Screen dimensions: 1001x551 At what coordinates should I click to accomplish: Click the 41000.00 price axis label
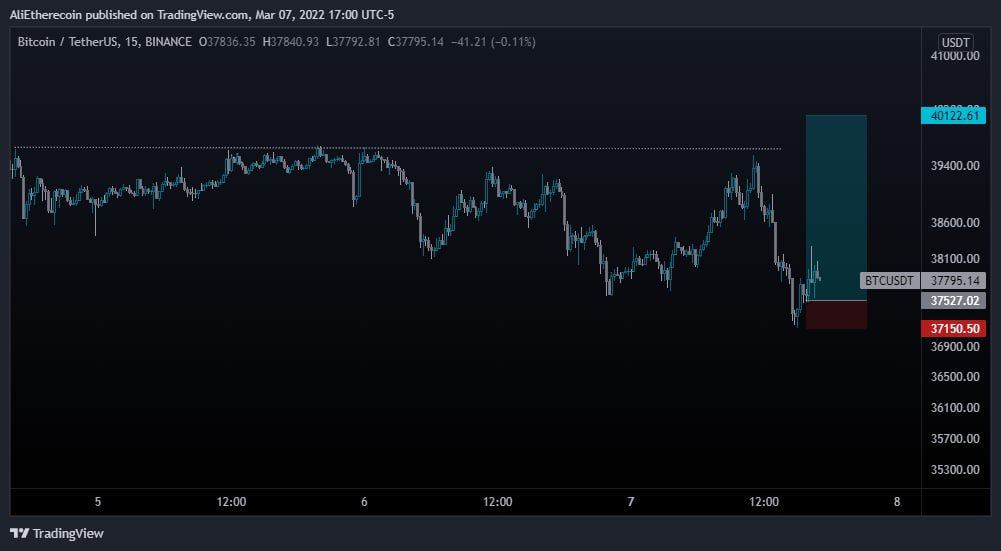point(955,56)
